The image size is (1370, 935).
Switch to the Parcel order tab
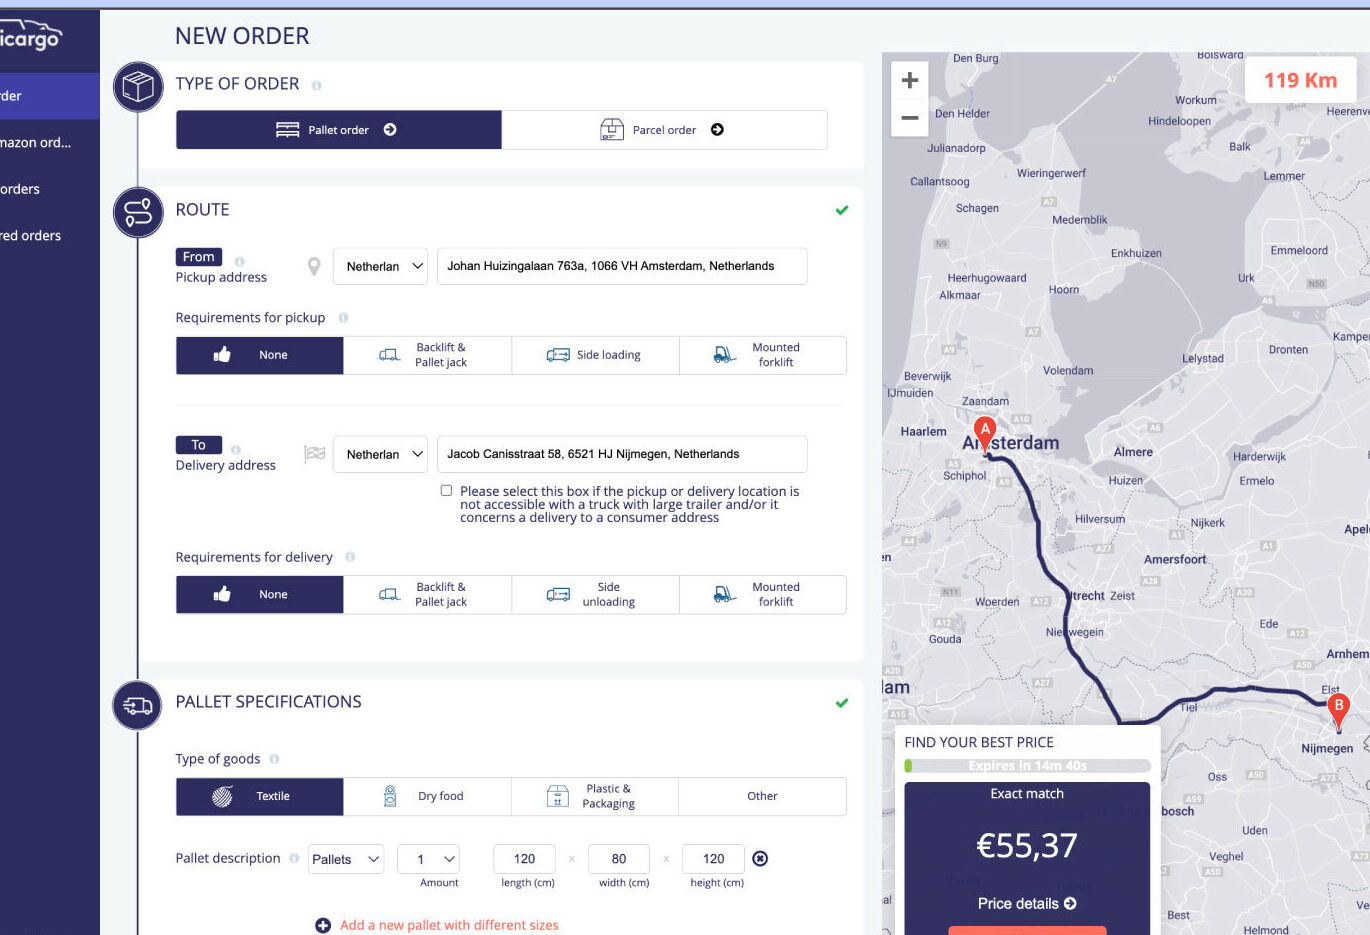pos(662,129)
